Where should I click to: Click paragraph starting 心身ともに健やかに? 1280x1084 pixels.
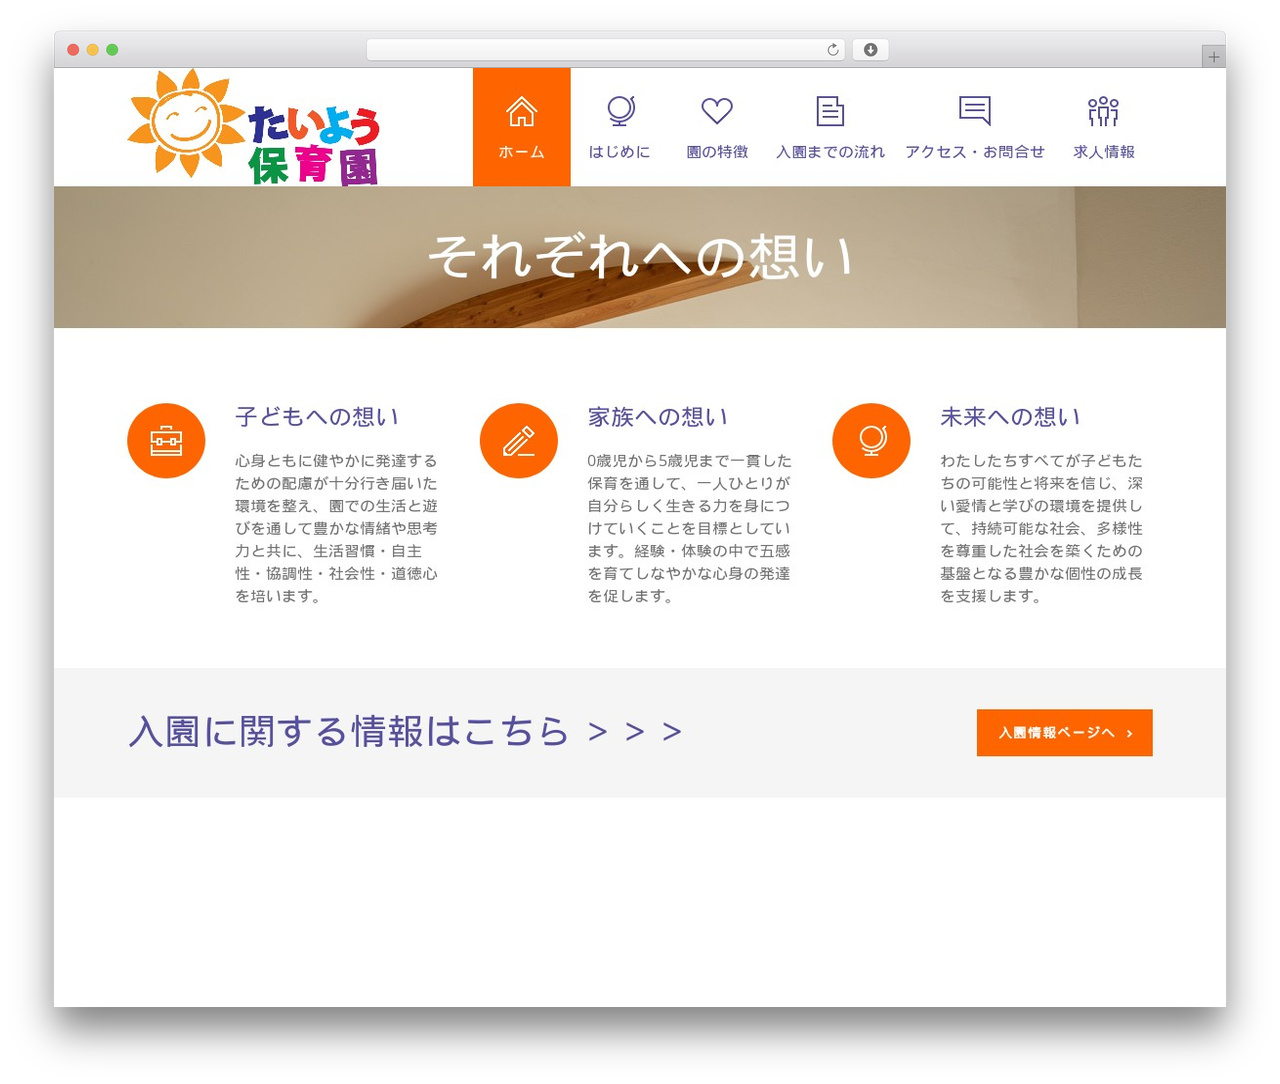tap(336, 528)
